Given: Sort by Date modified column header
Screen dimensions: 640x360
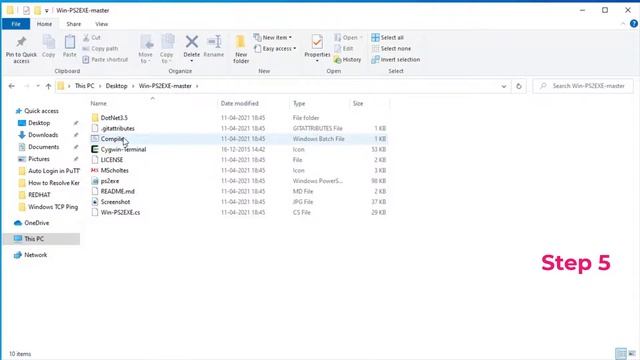Looking at the screenshot, I should pos(240,104).
